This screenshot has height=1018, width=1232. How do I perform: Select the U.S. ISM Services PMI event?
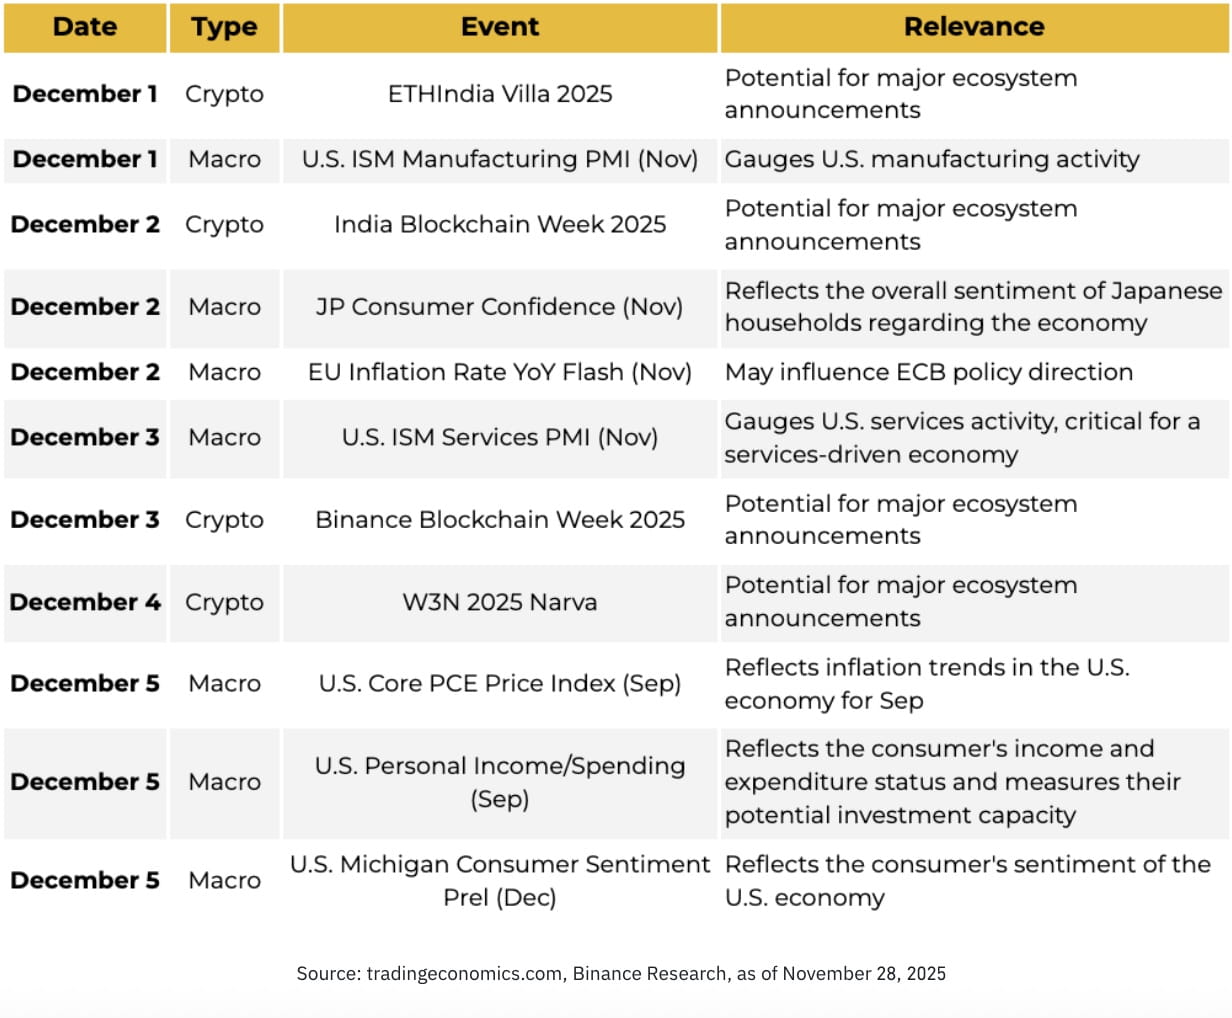(499, 437)
